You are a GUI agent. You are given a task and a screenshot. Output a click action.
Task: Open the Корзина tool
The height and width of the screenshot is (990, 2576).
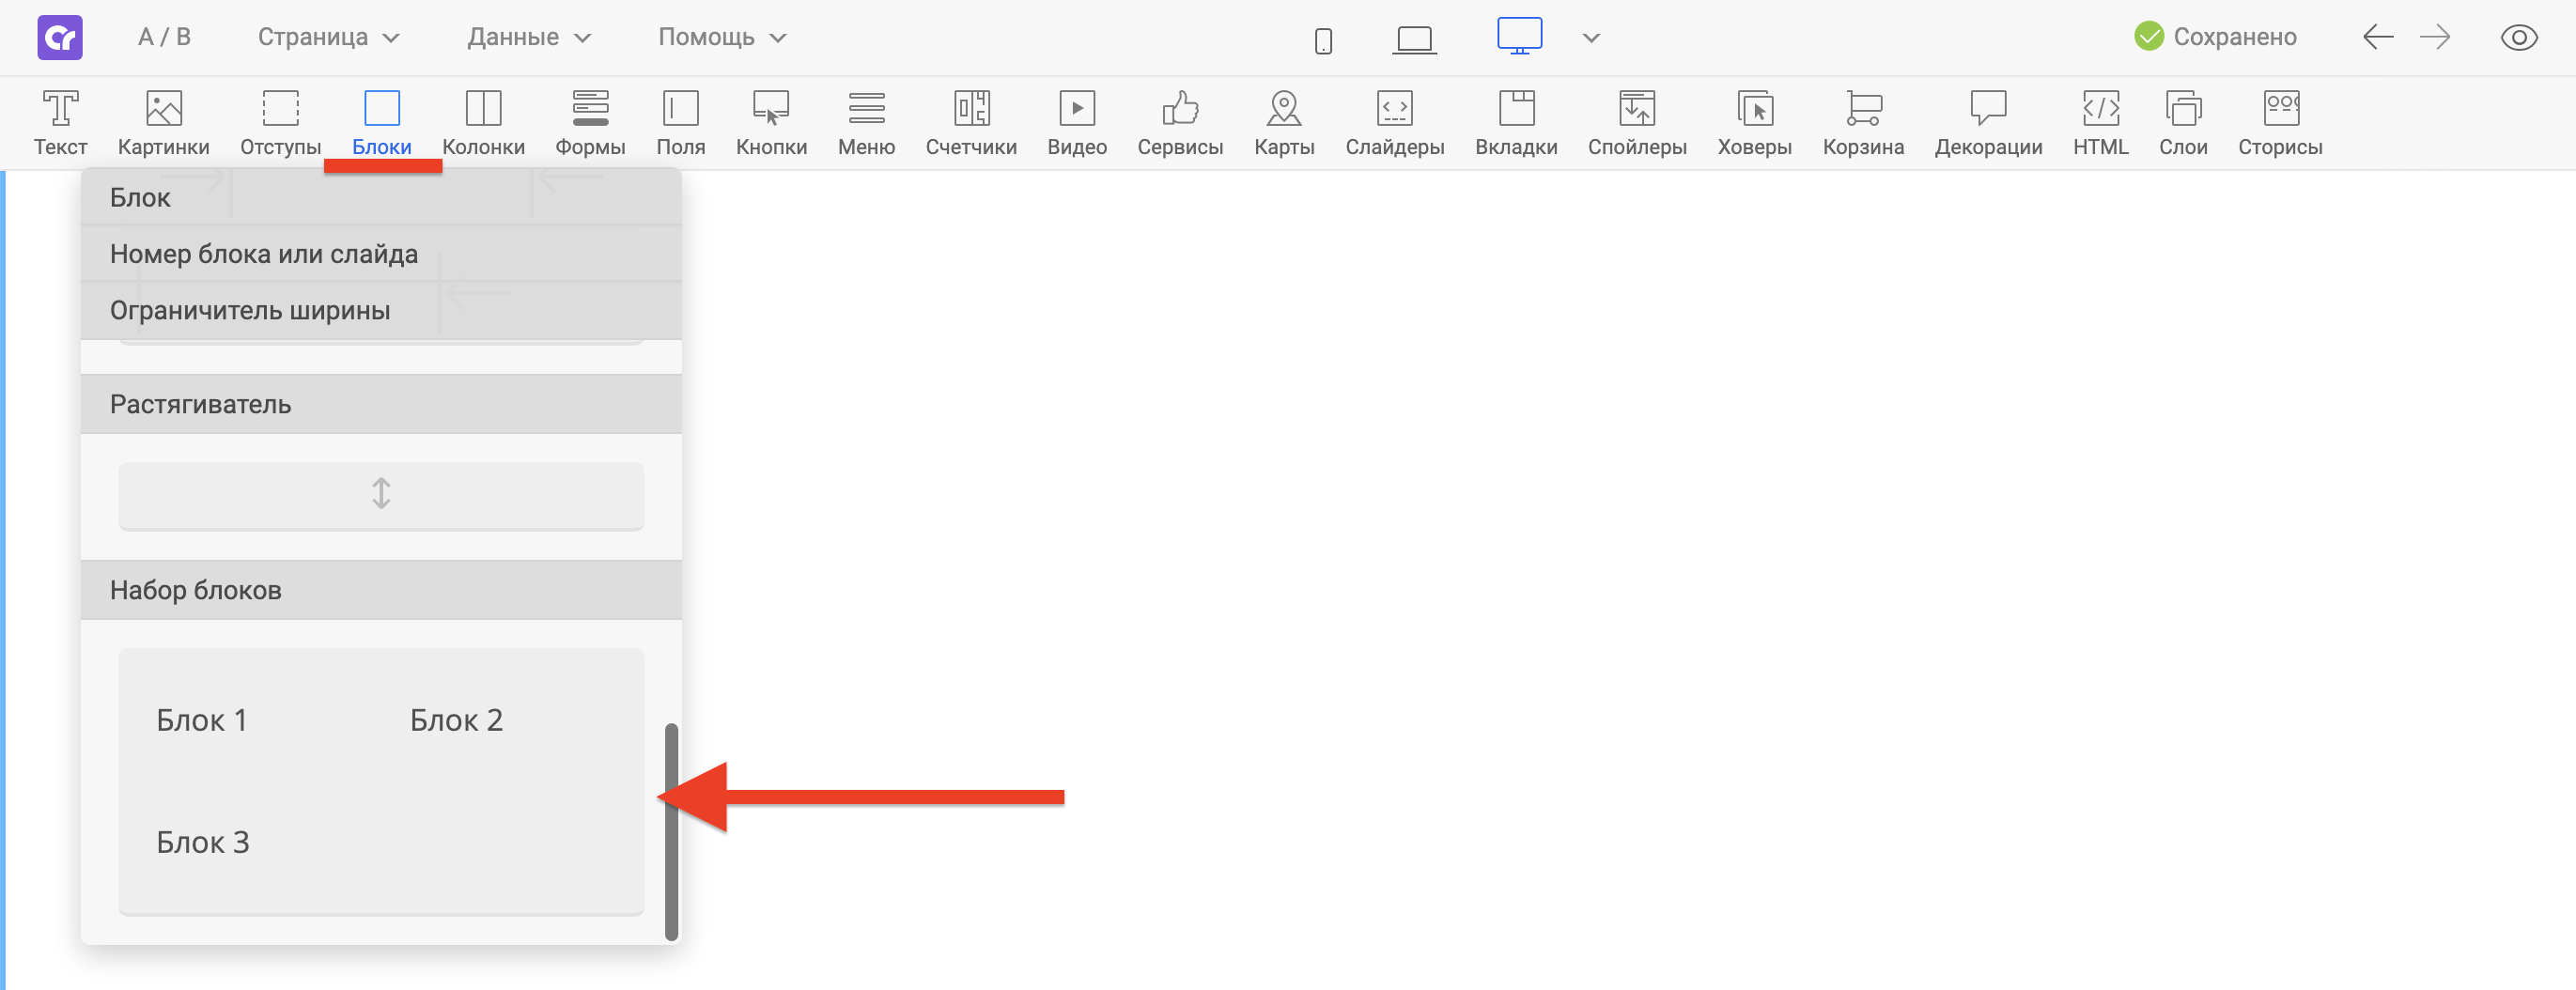tap(1863, 123)
